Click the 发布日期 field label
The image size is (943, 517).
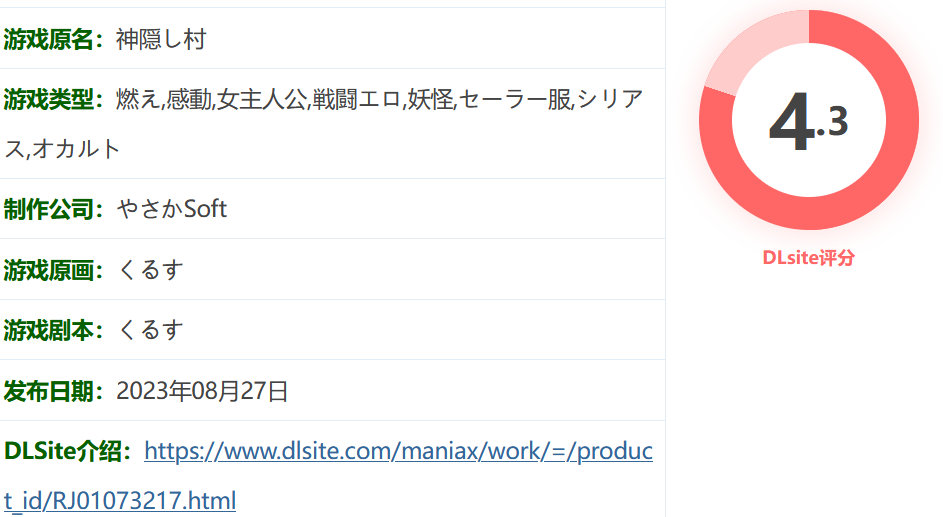[x=52, y=391]
